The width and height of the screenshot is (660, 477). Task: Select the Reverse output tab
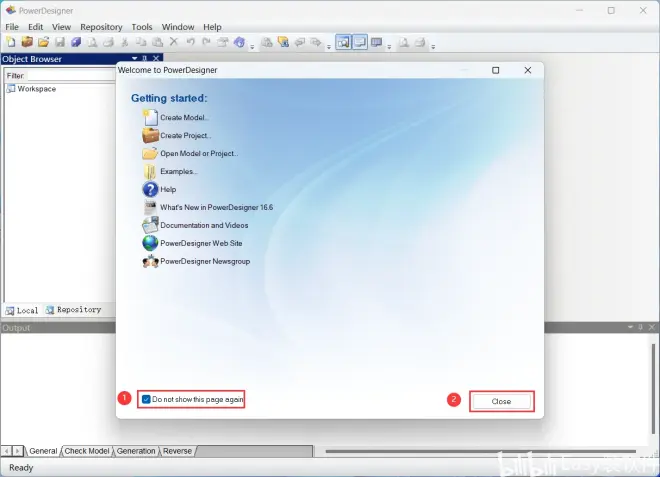(177, 451)
